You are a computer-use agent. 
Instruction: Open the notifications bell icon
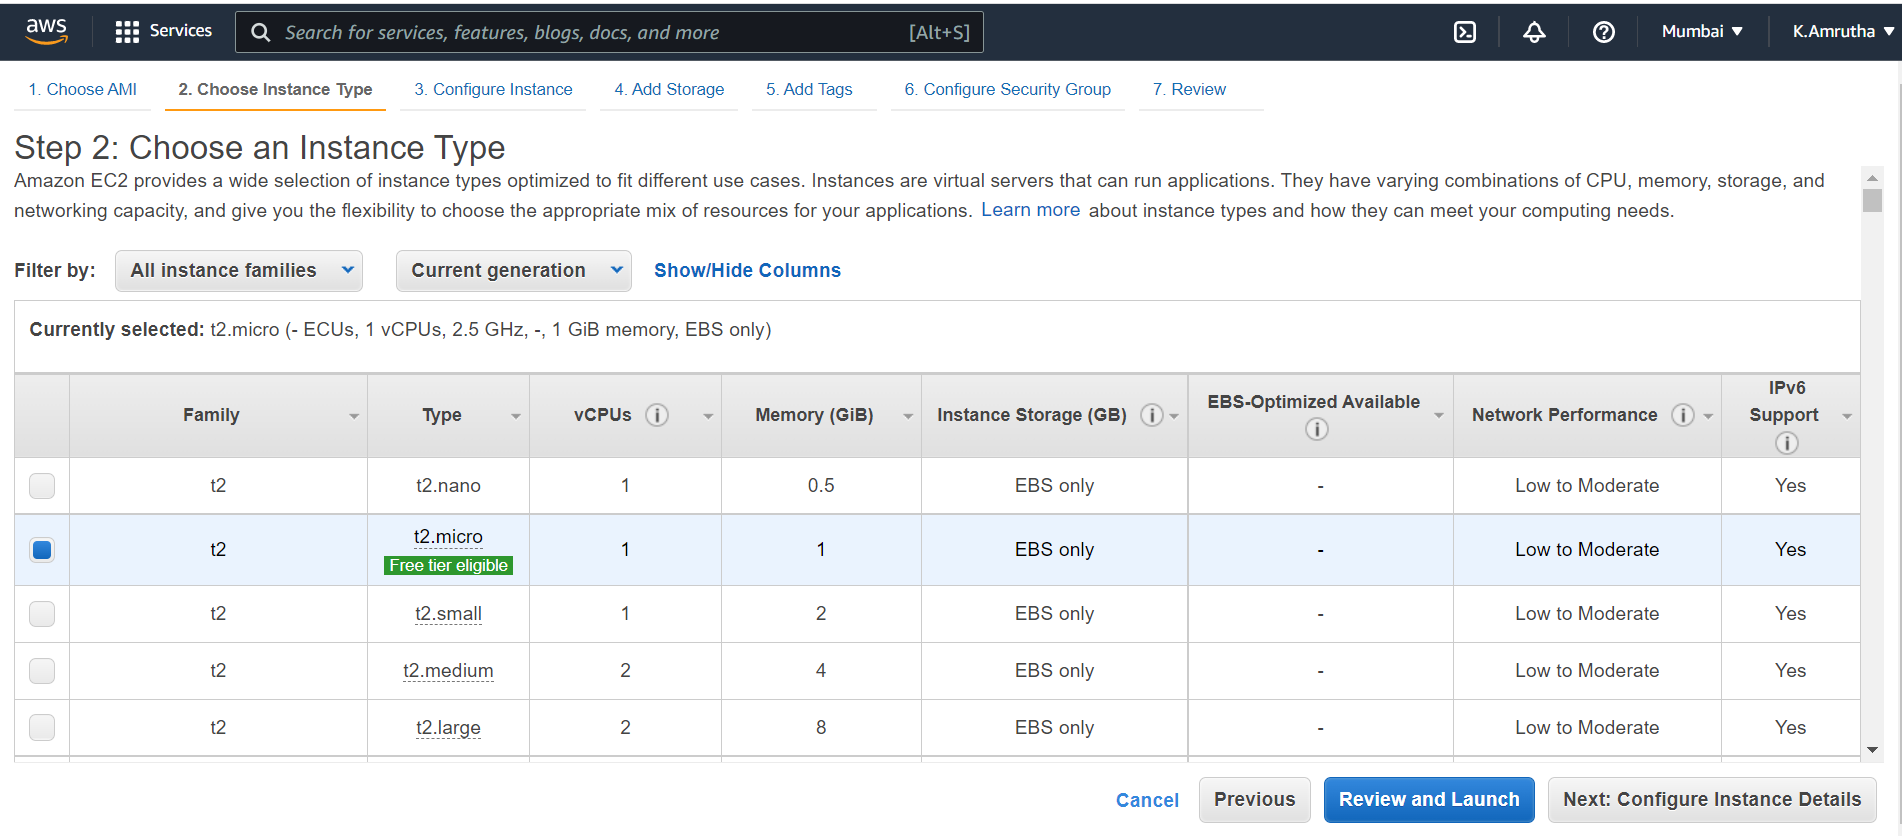point(1534,32)
